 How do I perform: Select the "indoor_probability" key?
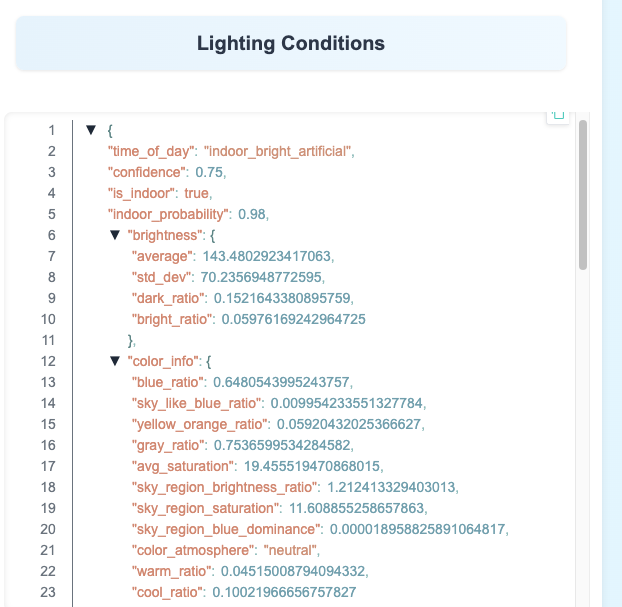pyautogui.click(x=169, y=214)
